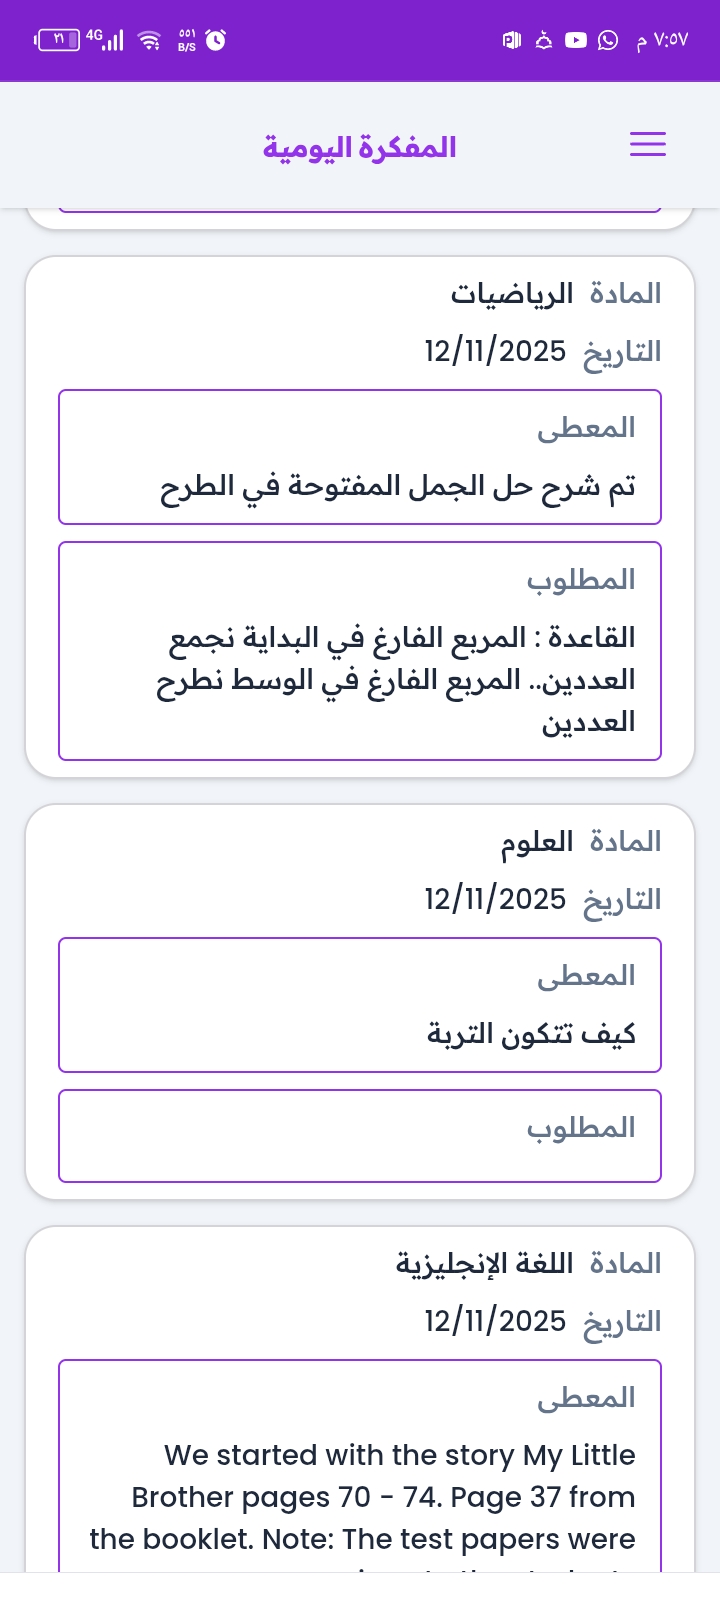The image size is (720, 1612).
Task: Select the اللغة الإنجليزية subject name
Action: (x=484, y=1264)
